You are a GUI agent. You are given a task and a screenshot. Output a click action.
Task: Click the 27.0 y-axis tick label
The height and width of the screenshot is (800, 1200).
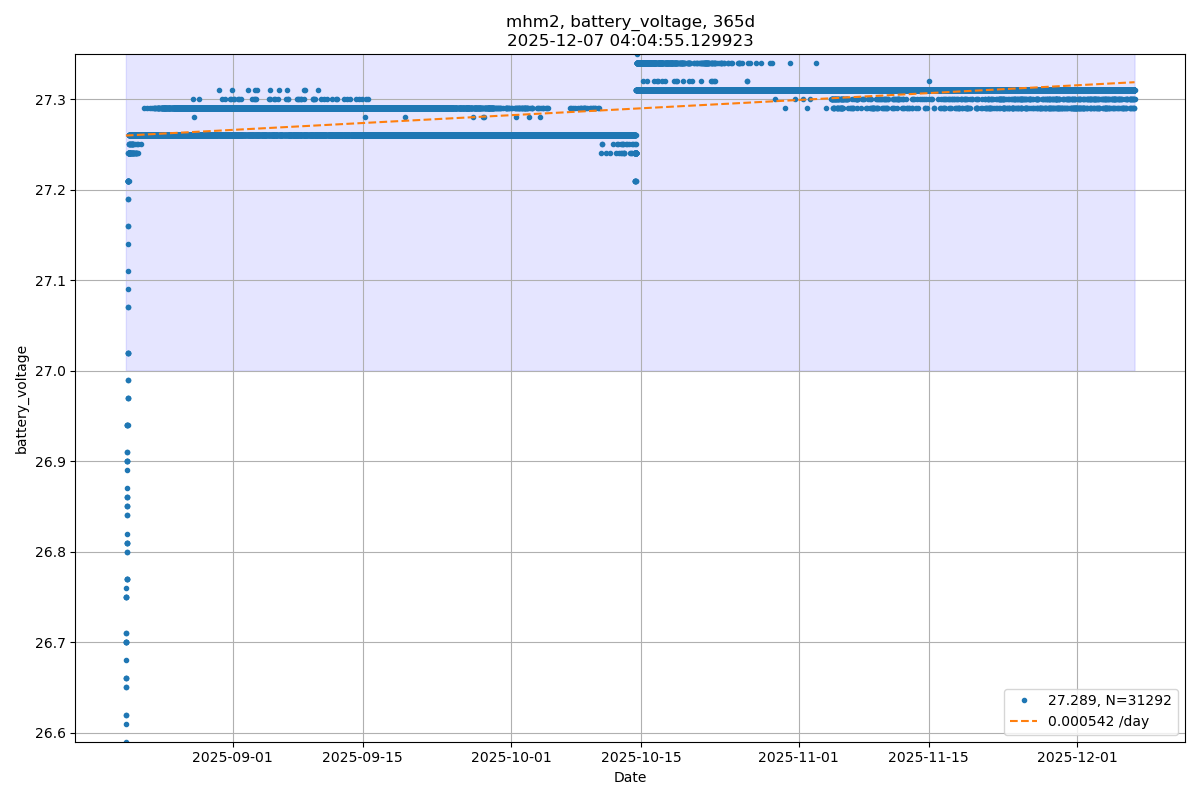[x=52, y=371]
